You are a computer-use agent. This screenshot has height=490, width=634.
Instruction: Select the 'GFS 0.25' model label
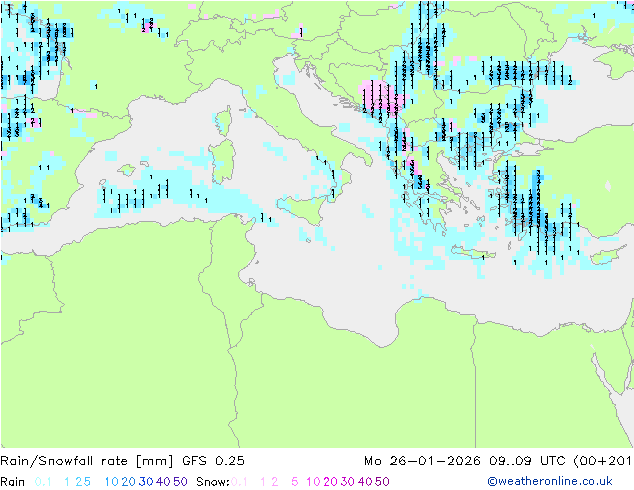pos(213,461)
